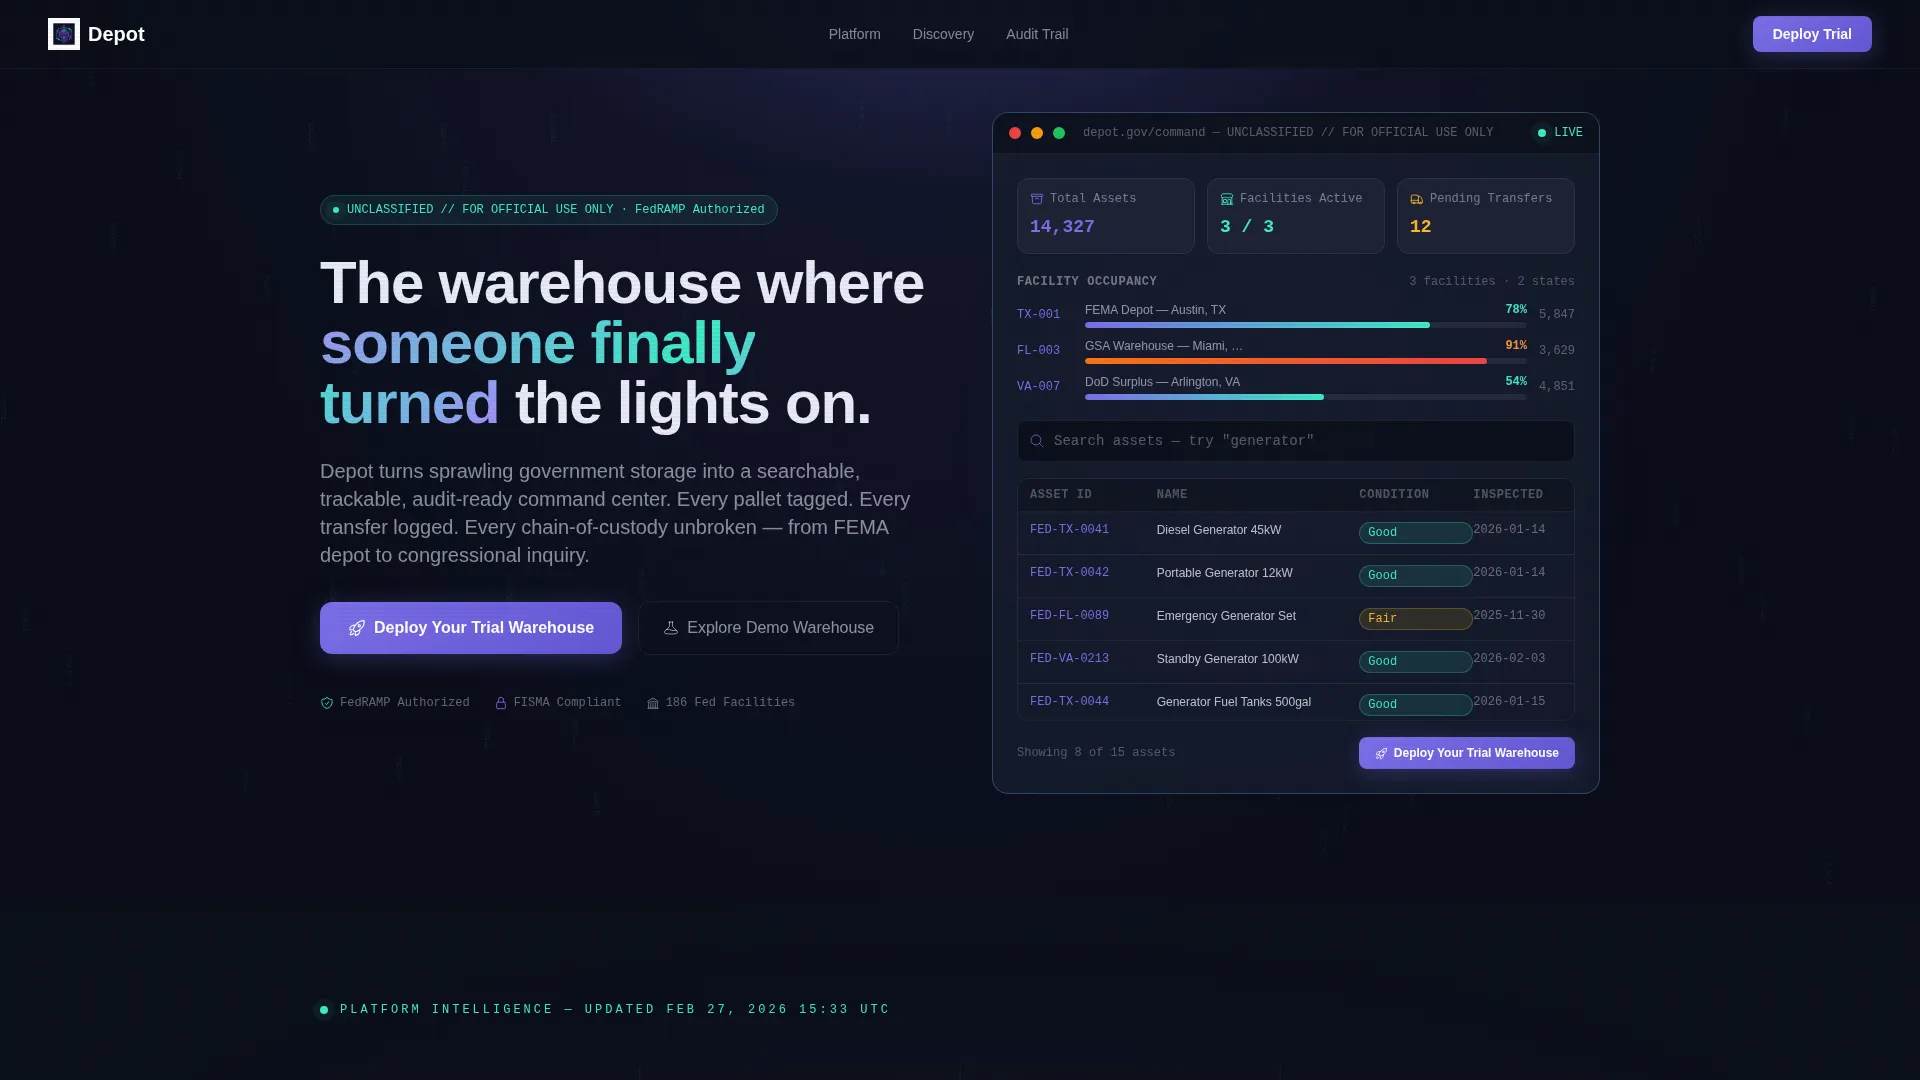Click the red window dot in mock dashboard
The height and width of the screenshot is (1080, 1920).
pos(1015,133)
